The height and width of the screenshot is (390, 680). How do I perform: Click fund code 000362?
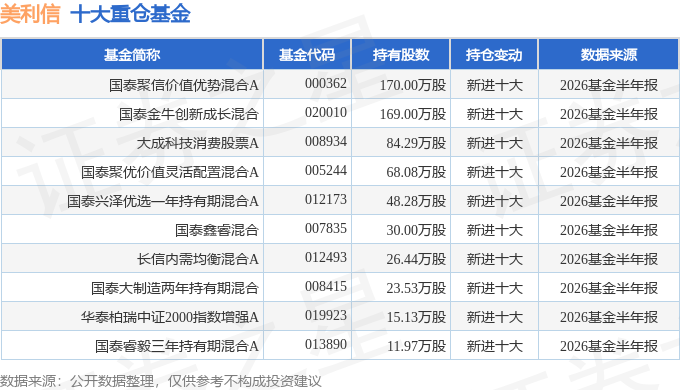point(326,83)
